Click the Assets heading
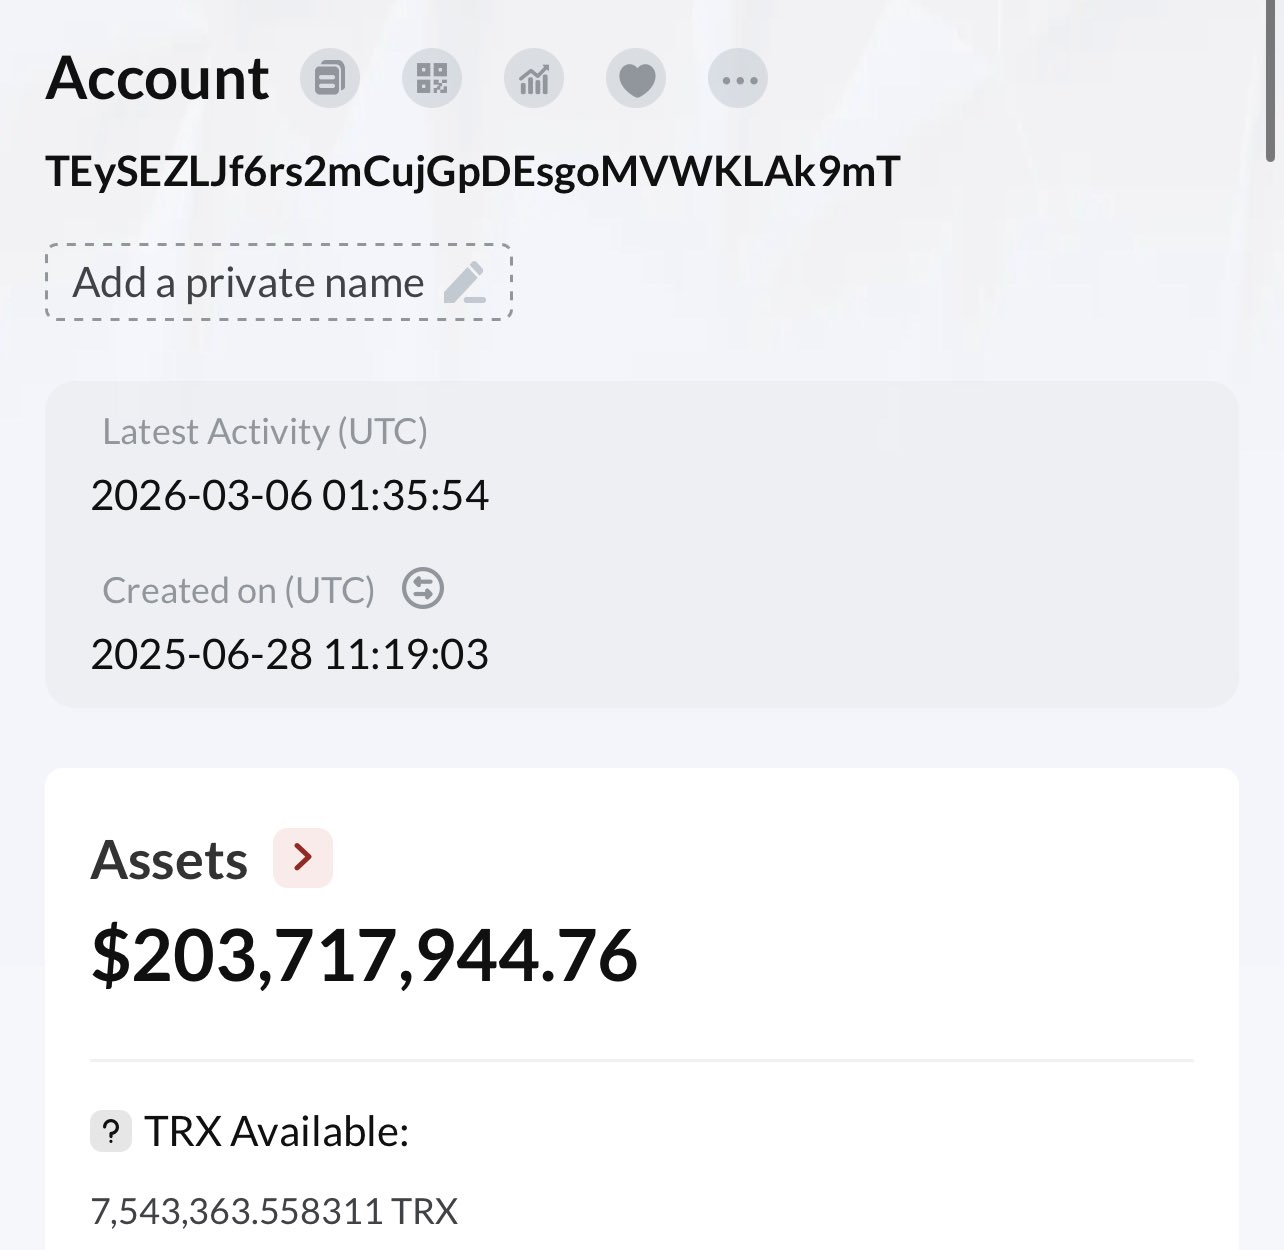The image size is (1284, 1250). click(x=169, y=860)
